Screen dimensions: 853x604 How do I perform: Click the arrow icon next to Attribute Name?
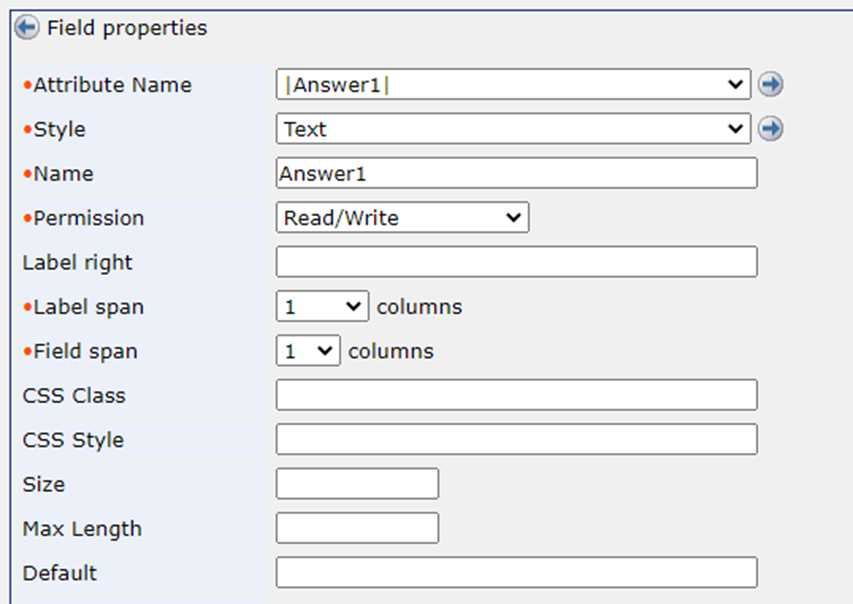pyautogui.click(x=770, y=85)
